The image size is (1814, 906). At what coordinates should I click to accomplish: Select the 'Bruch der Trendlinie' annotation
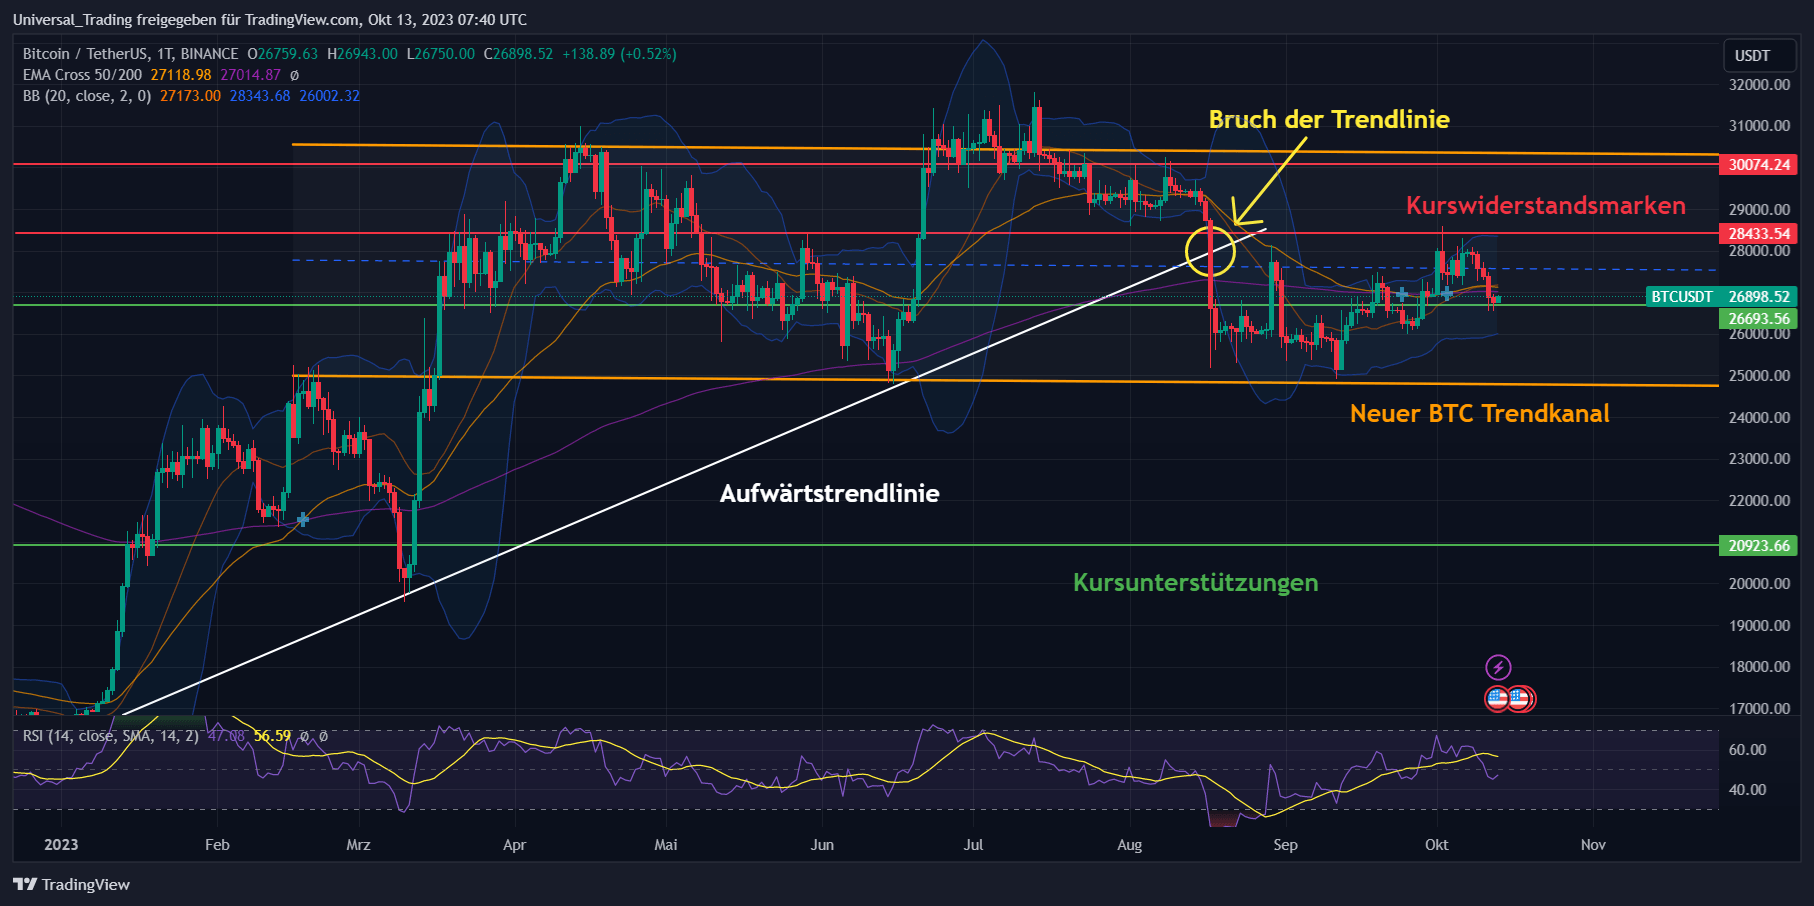(1329, 119)
